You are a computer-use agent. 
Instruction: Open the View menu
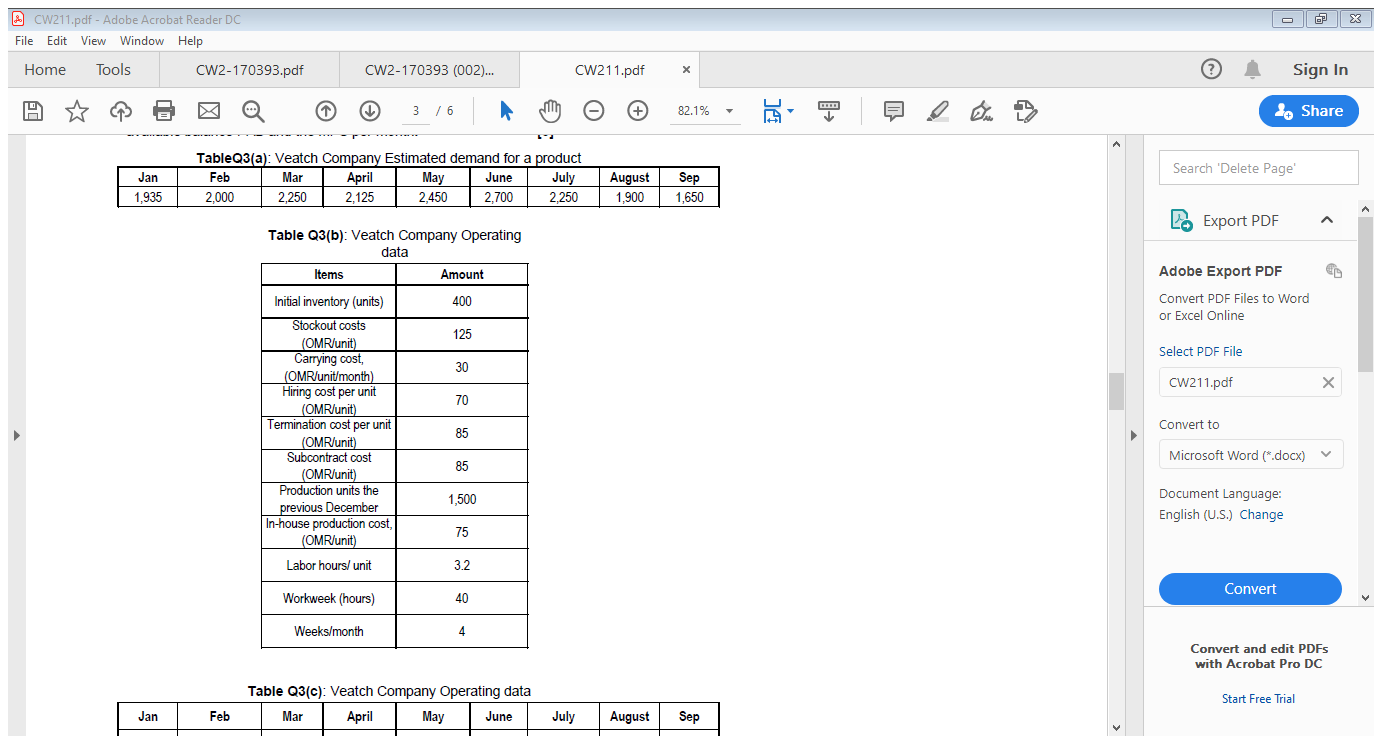click(93, 41)
